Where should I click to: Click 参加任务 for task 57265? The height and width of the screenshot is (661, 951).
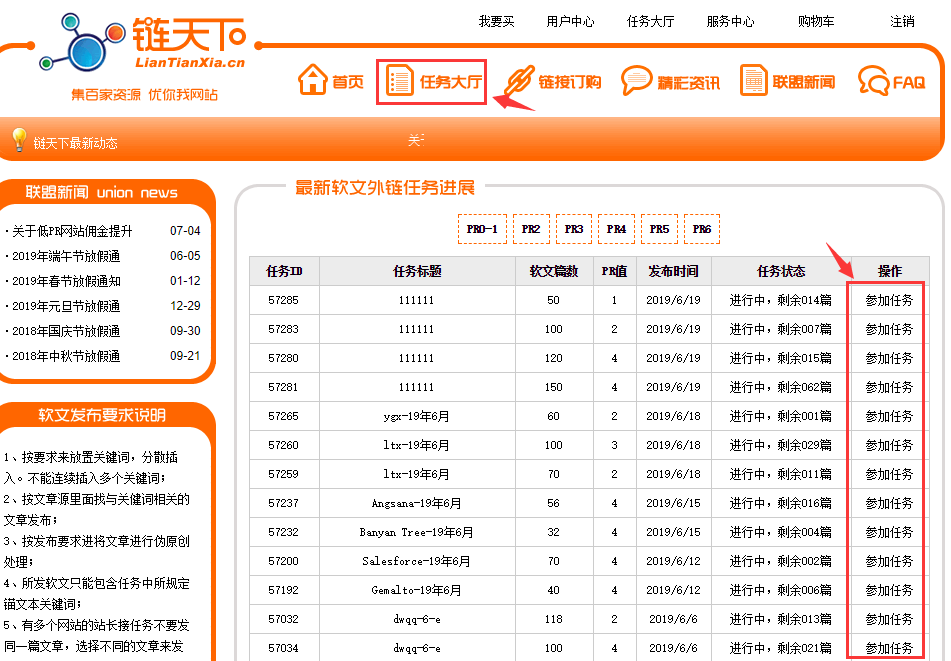click(889, 417)
